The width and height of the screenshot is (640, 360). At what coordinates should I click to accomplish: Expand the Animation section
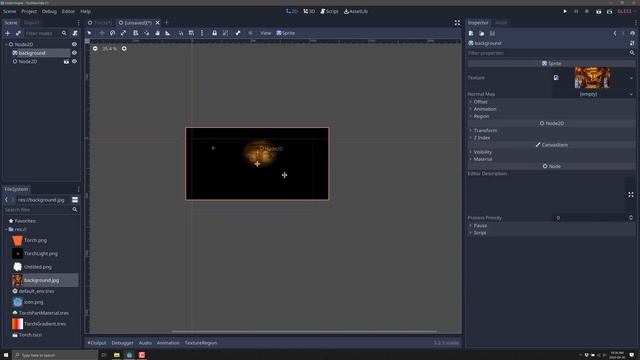coord(551,109)
